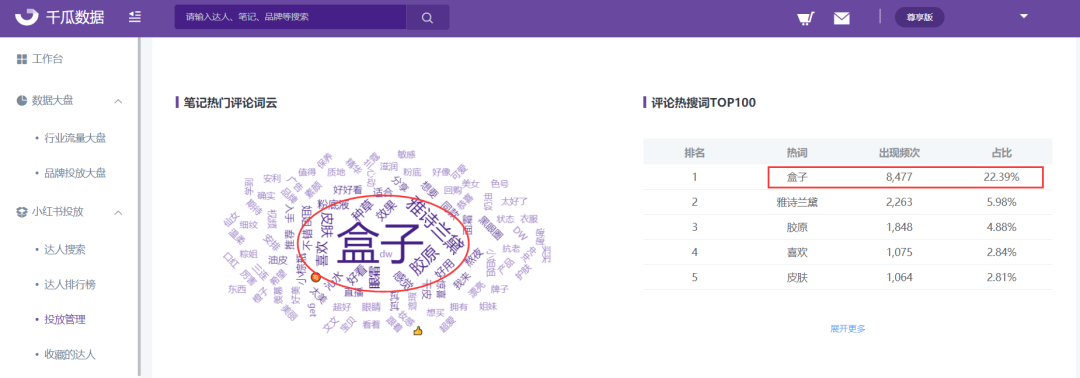1080x378 pixels.
Task: Open 达人排行榜 menu item
Action: tap(70, 284)
